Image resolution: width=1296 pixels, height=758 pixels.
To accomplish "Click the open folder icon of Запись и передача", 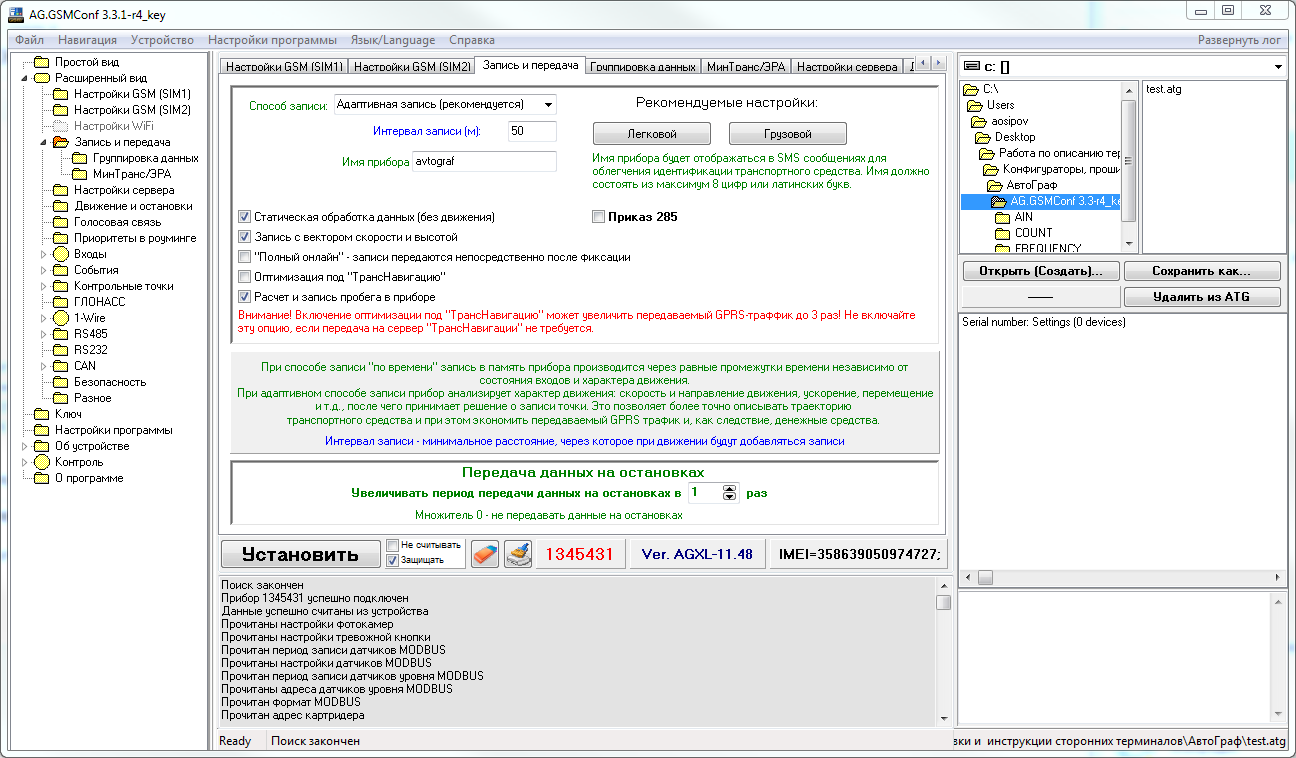I will point(61,142).
